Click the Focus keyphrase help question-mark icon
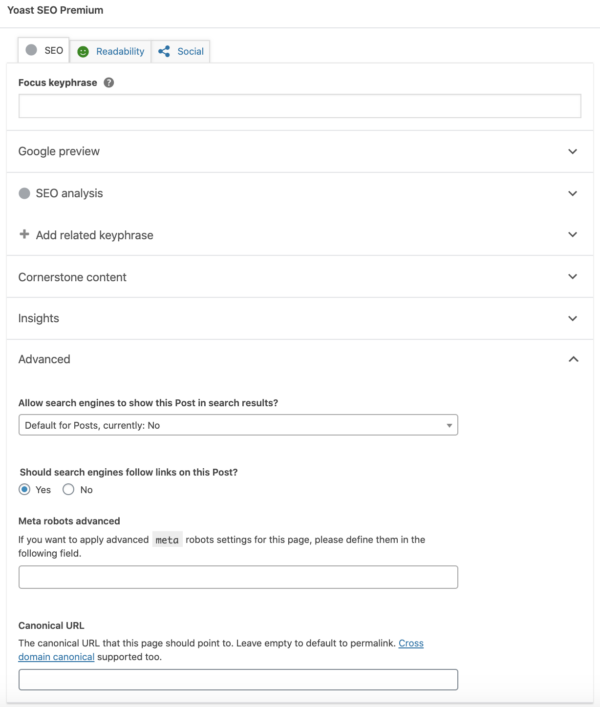The image size is (600, 707). click(x=109, y=83)
